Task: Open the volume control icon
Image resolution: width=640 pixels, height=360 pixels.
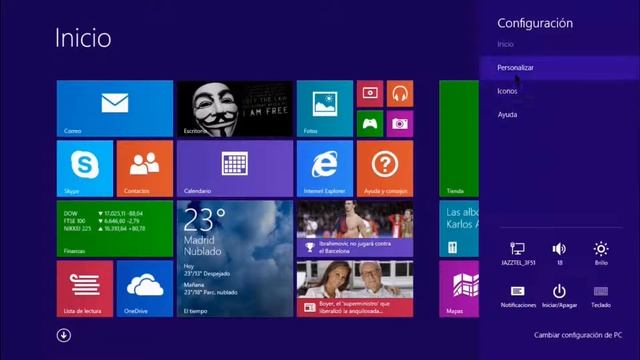Action: coord(559,253)
